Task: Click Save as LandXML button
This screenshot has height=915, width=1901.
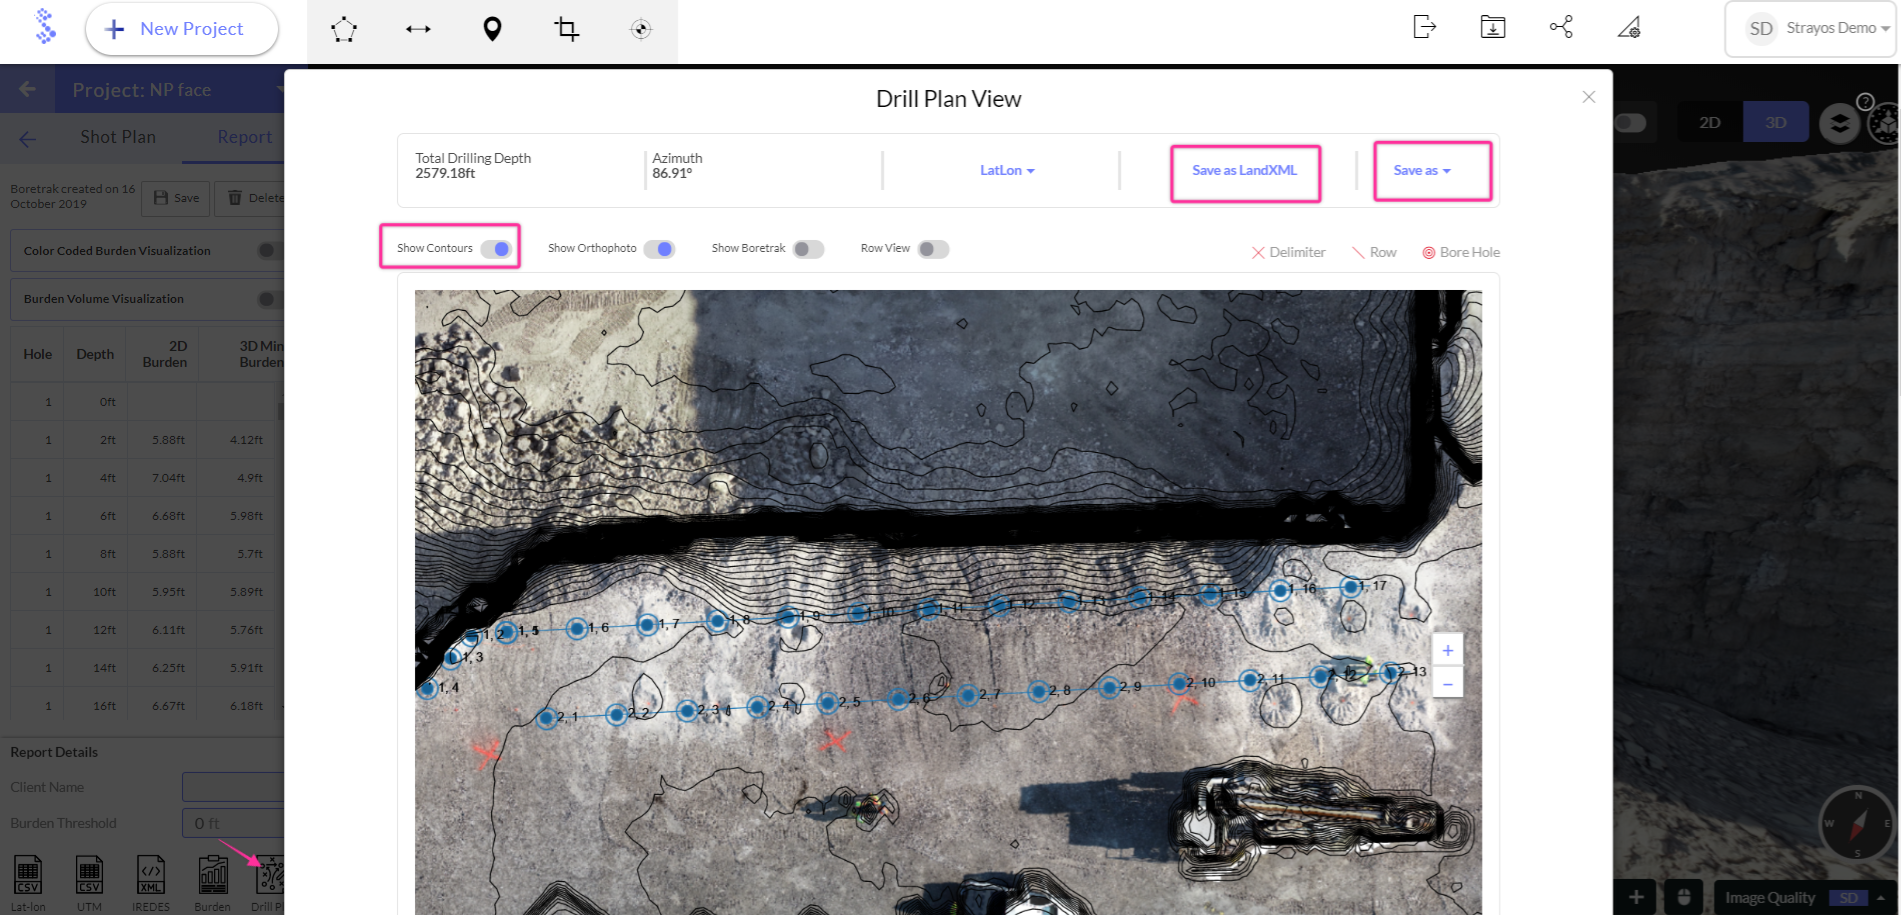Action: coord(1245,171)
